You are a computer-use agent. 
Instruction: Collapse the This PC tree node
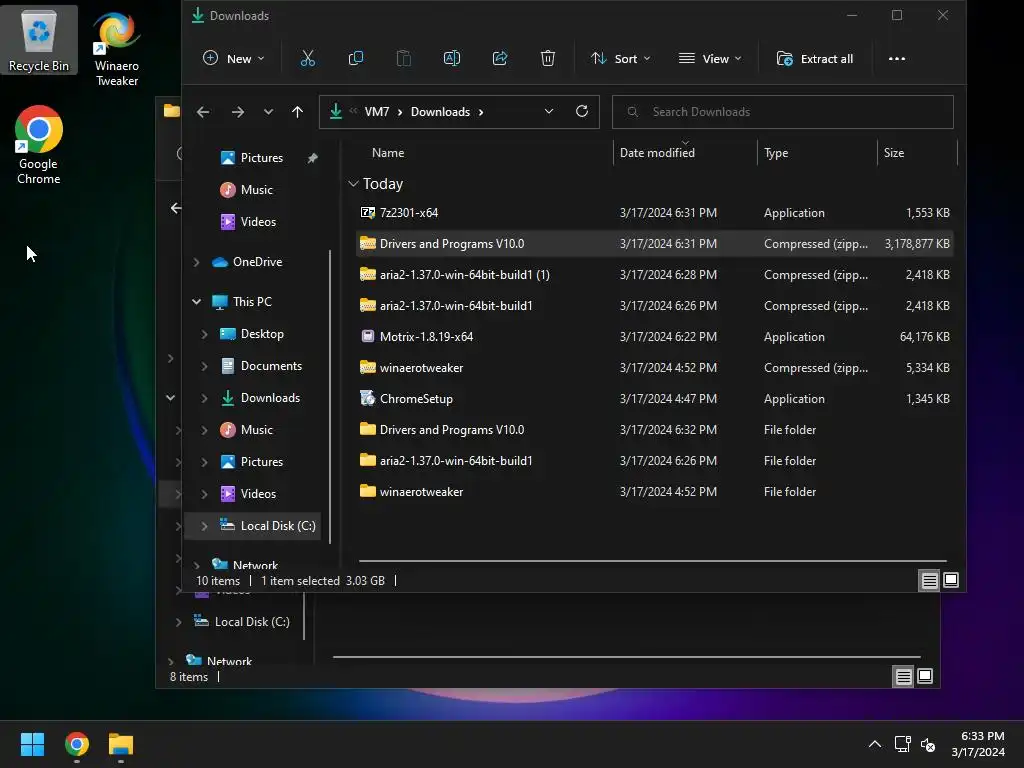coord(197,302)
